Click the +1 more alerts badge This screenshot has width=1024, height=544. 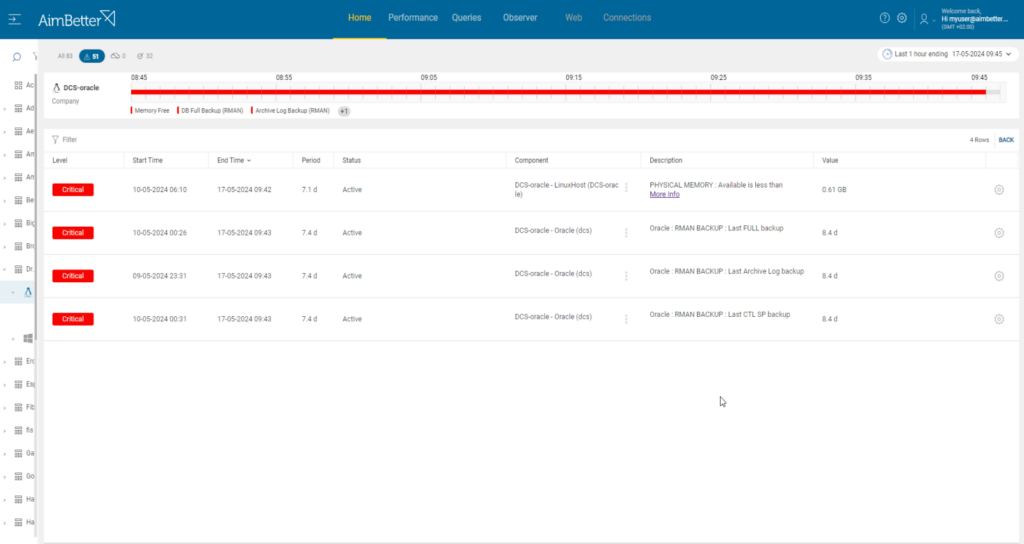[x=344, y=112]
